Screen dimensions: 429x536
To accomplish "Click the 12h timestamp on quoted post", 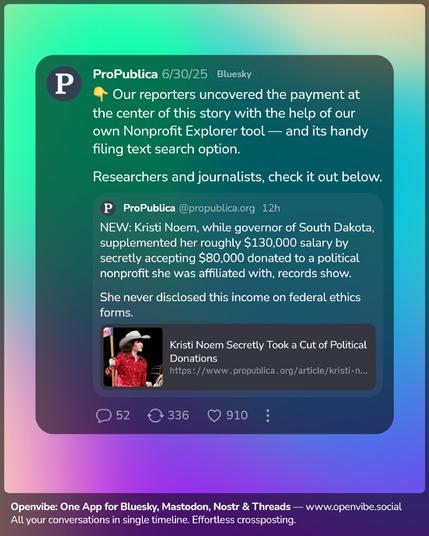I will point(271,208).
